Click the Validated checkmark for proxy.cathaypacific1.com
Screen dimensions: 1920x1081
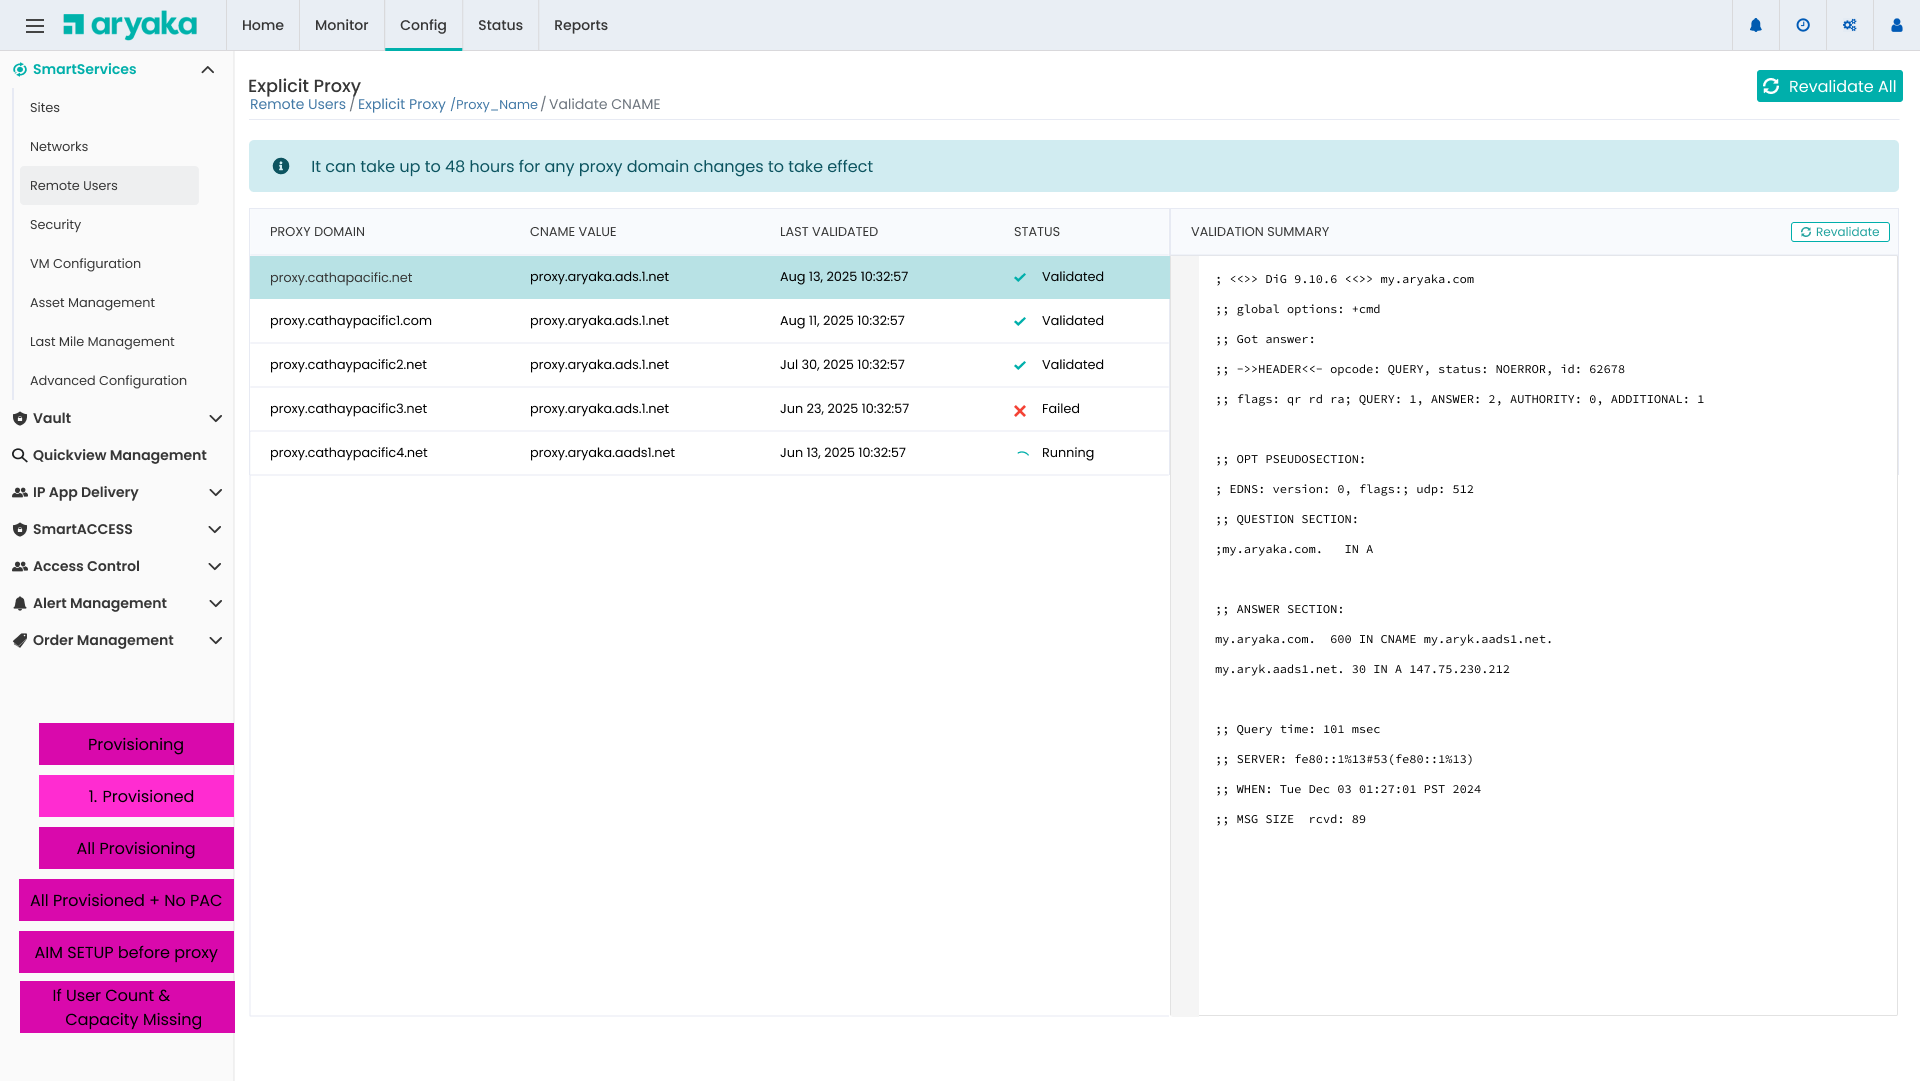point(1020,320)
